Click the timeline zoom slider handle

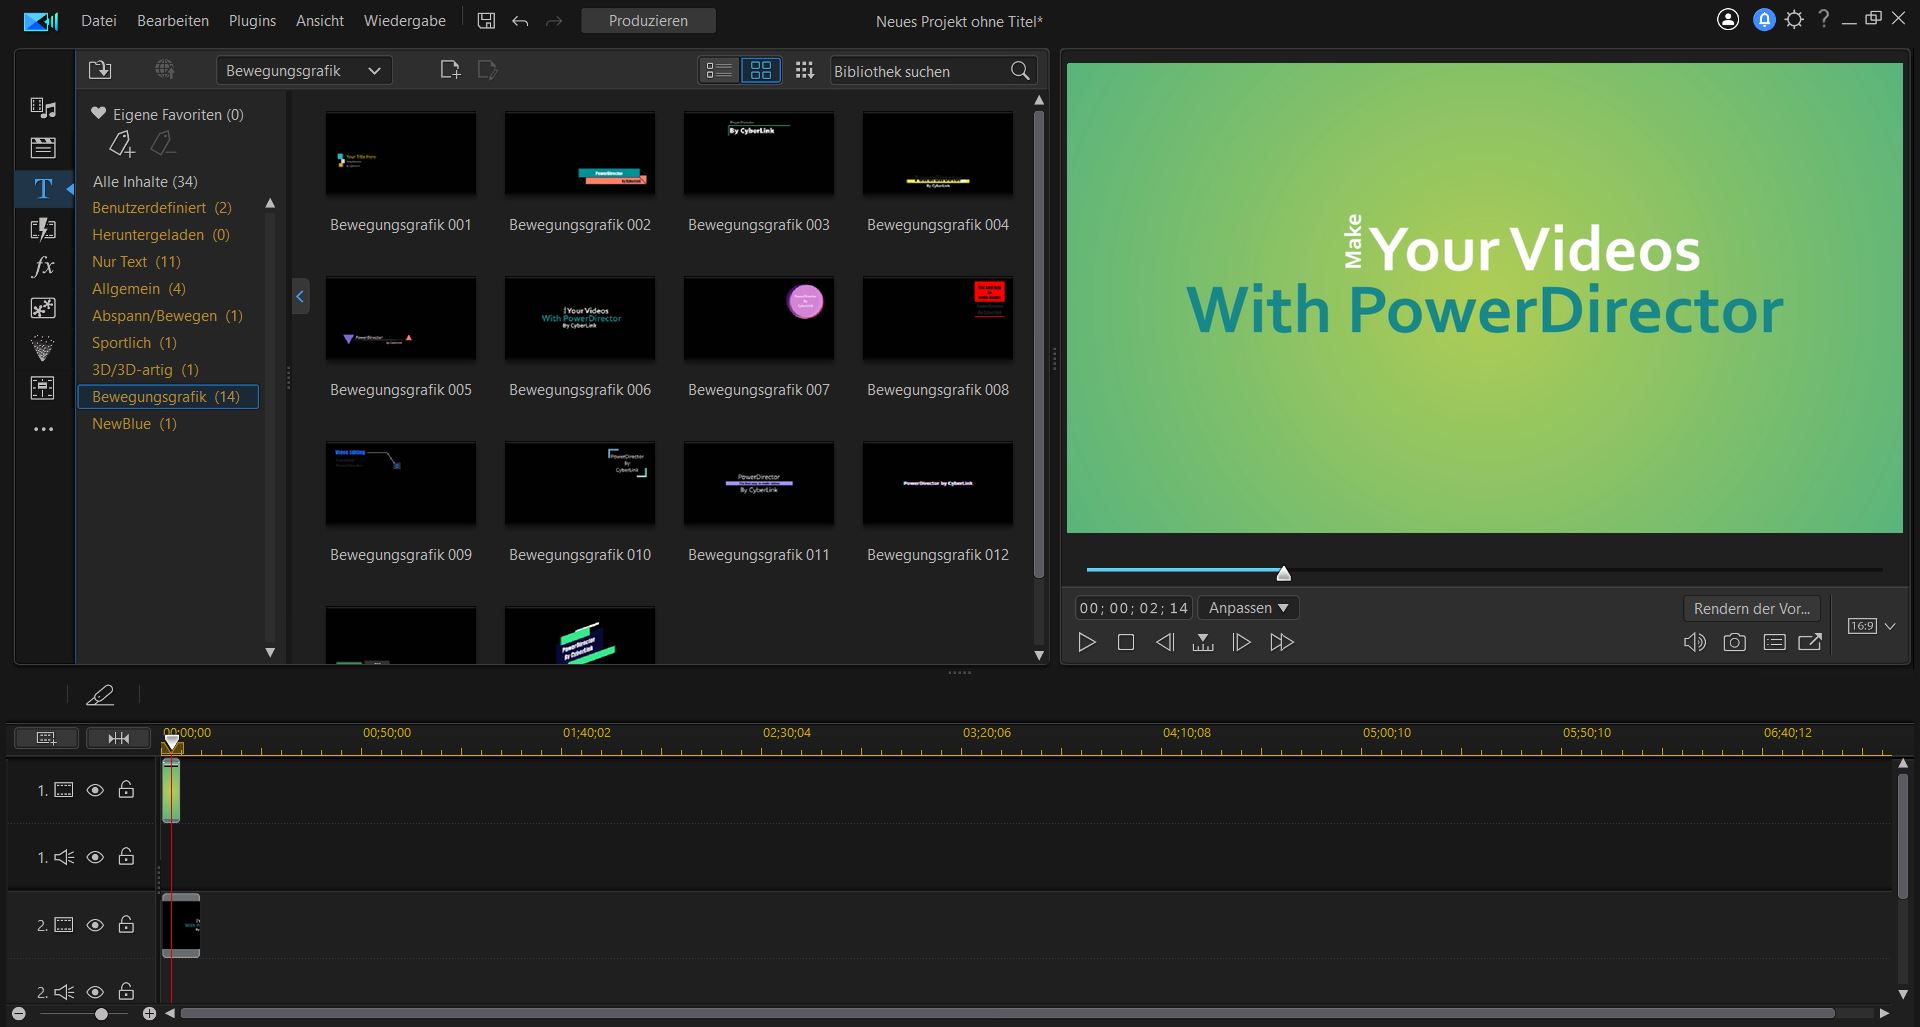[101, 1014]
